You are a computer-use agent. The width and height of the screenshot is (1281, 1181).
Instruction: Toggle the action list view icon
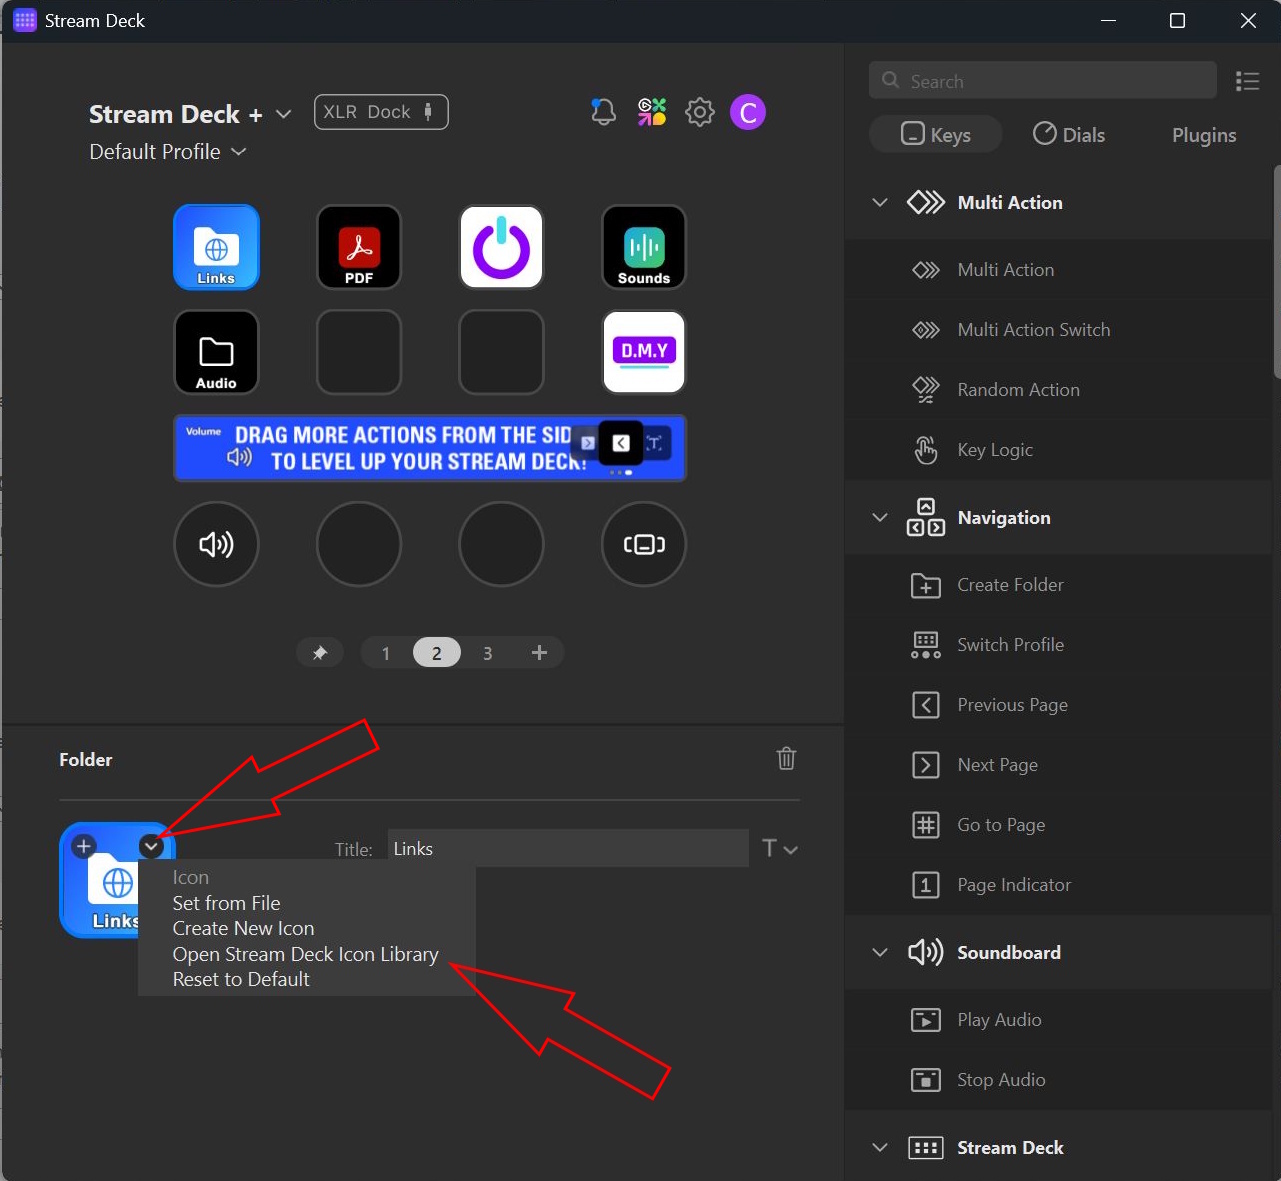click(1247, 81)
